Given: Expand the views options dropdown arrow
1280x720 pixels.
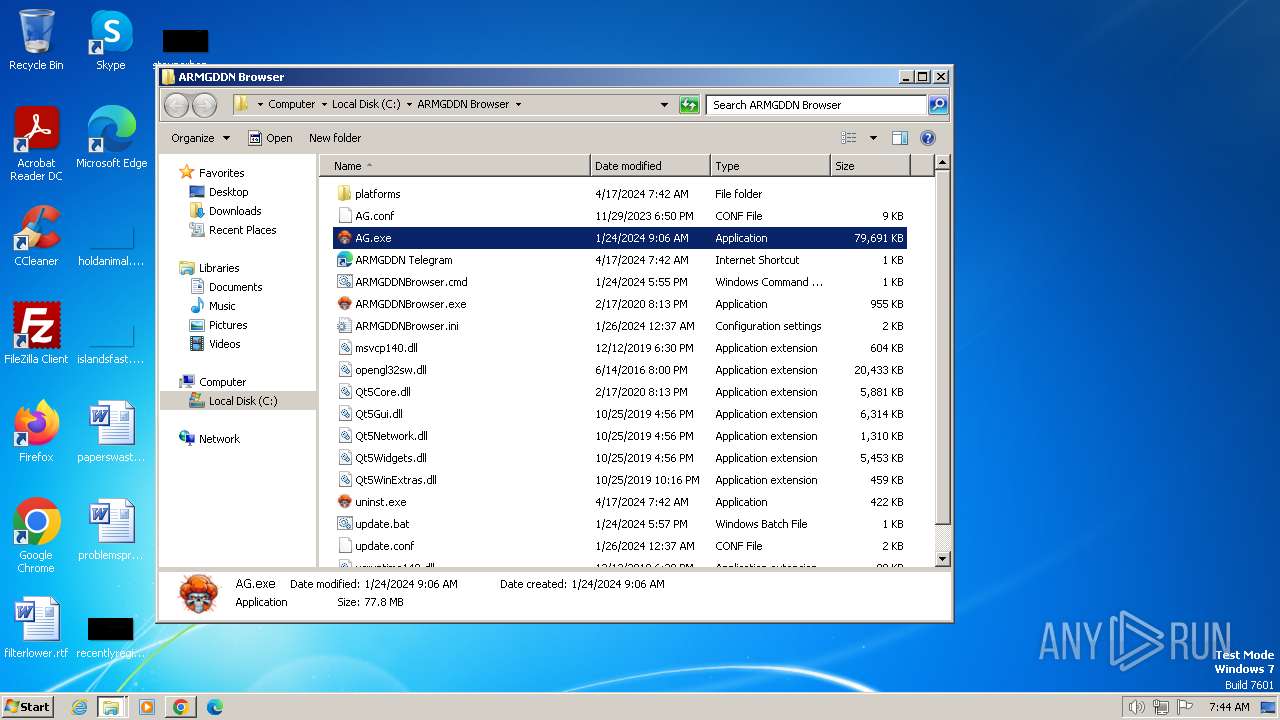Looking at the screenshot, I should click(873, 138).
